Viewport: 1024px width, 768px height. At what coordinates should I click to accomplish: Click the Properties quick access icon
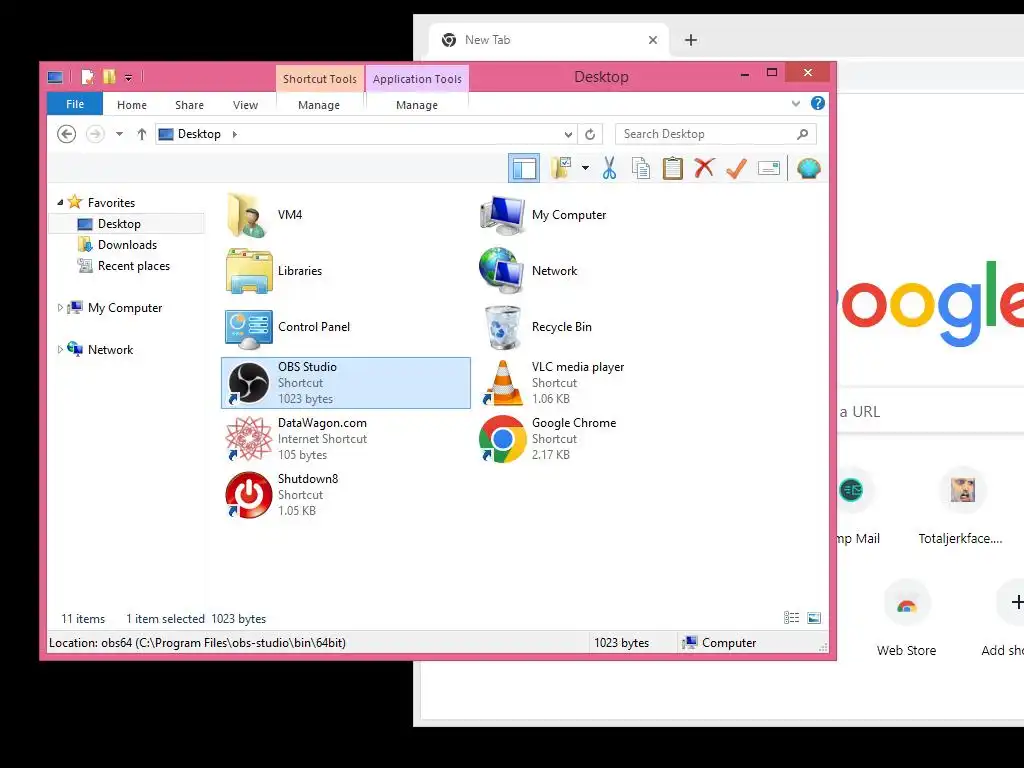coord(87,78)
